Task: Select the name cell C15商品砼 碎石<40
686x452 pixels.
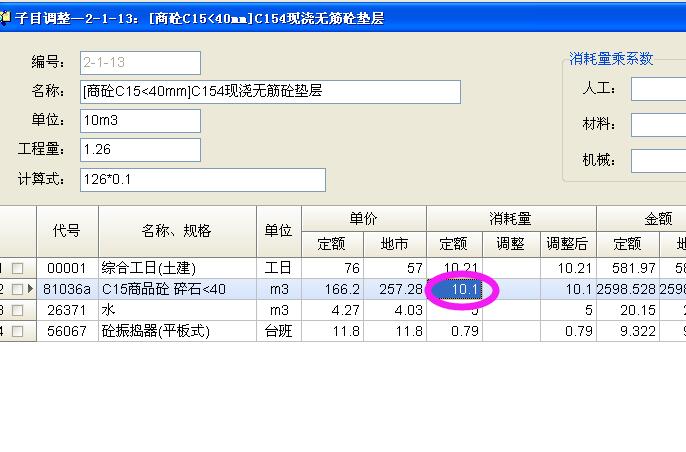Action: pos(177,289)
